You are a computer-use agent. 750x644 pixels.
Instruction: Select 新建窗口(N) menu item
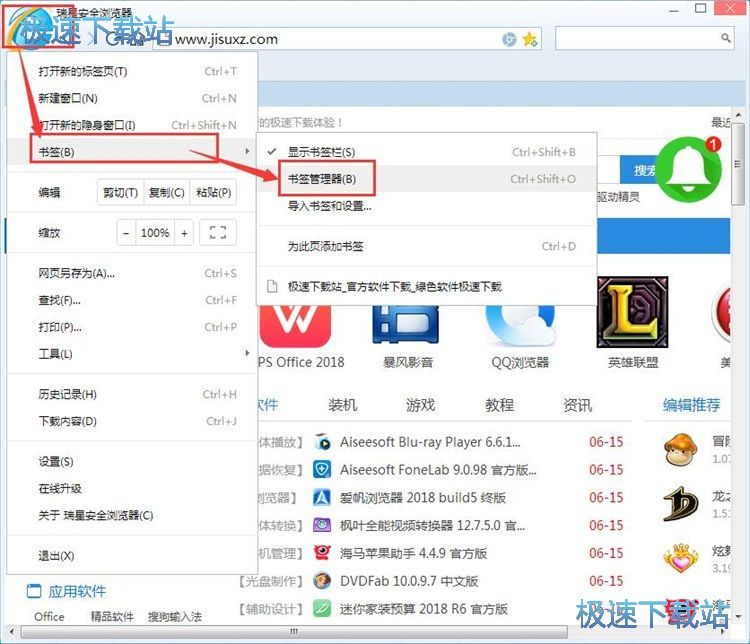point(132,98)
